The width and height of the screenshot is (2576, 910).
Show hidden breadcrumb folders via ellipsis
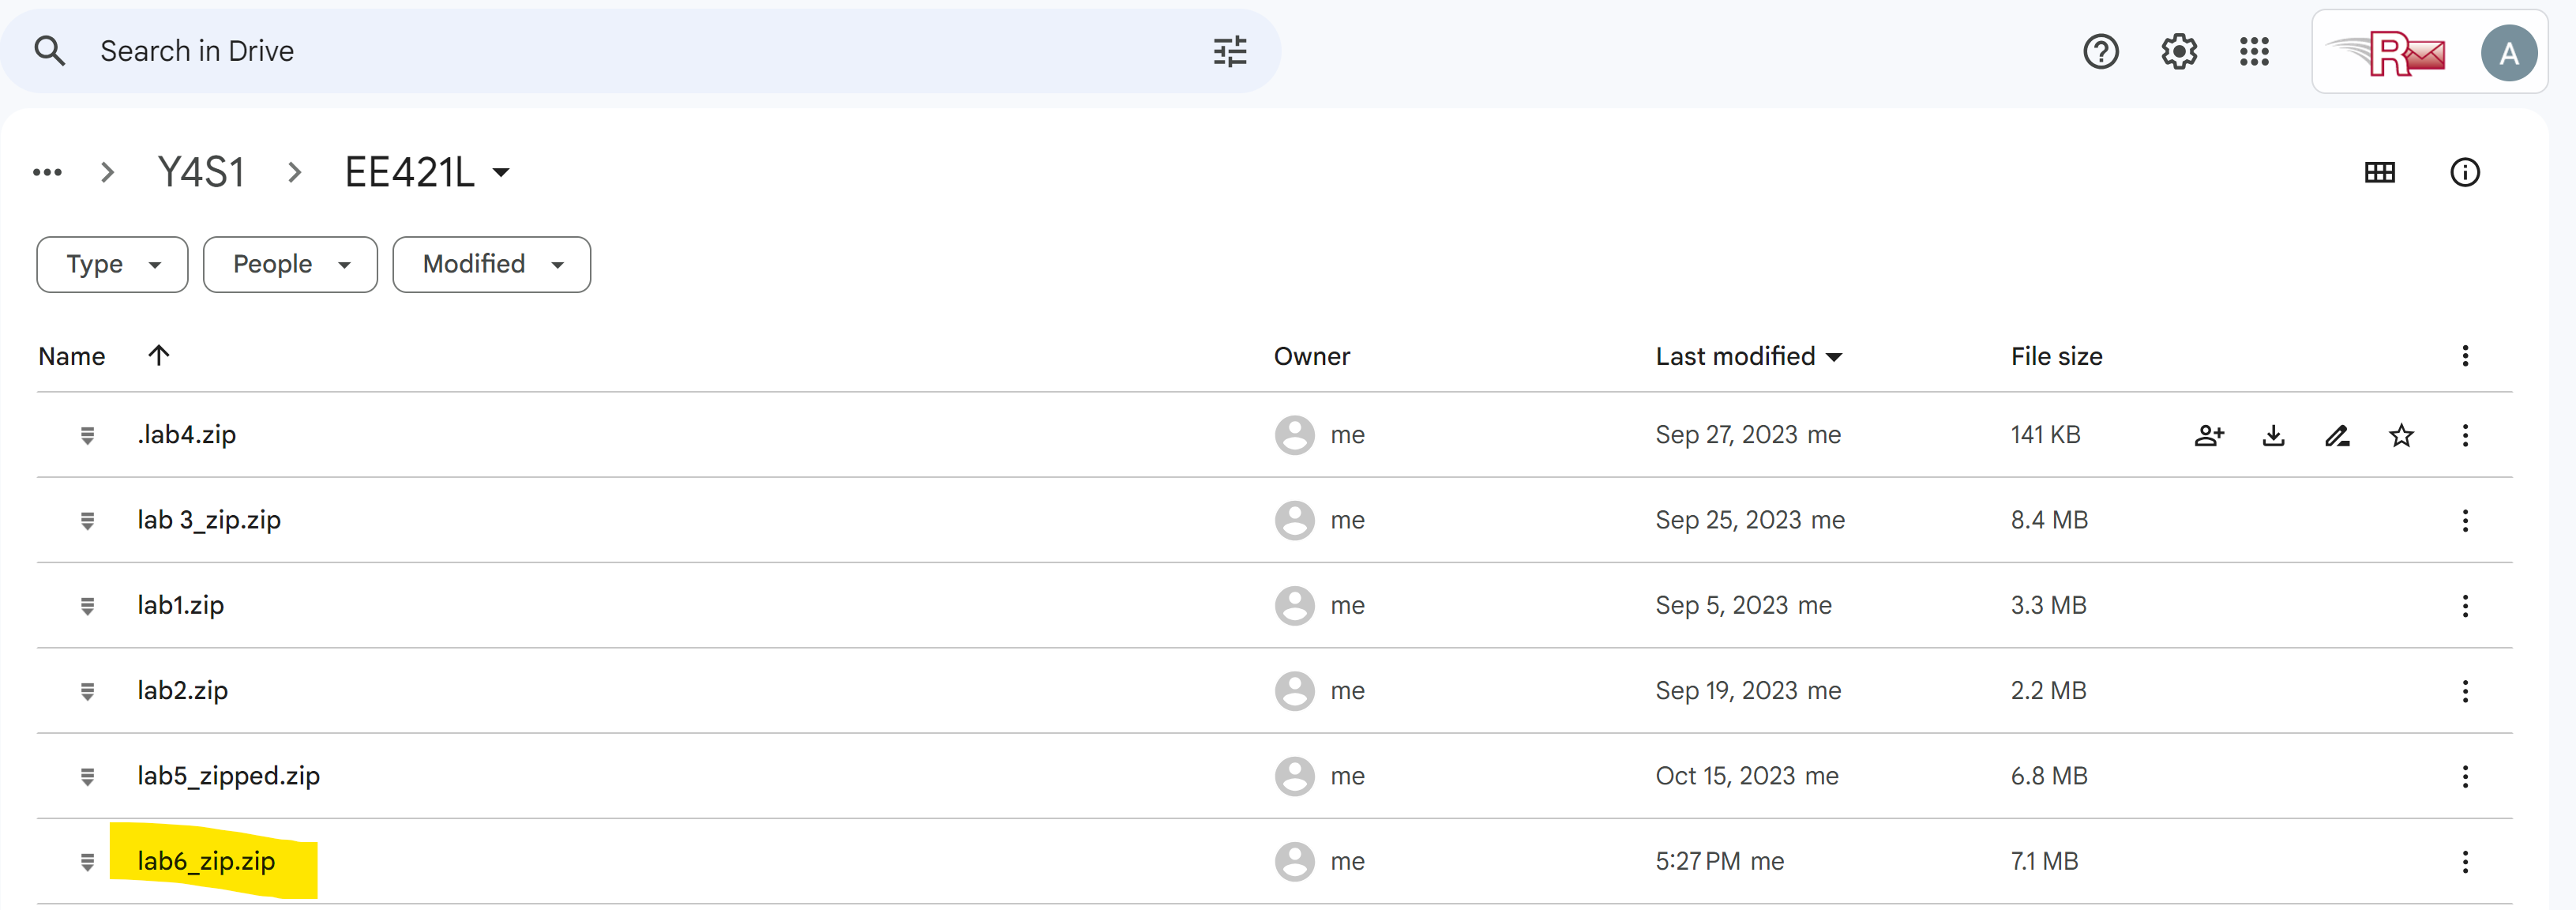47,172
